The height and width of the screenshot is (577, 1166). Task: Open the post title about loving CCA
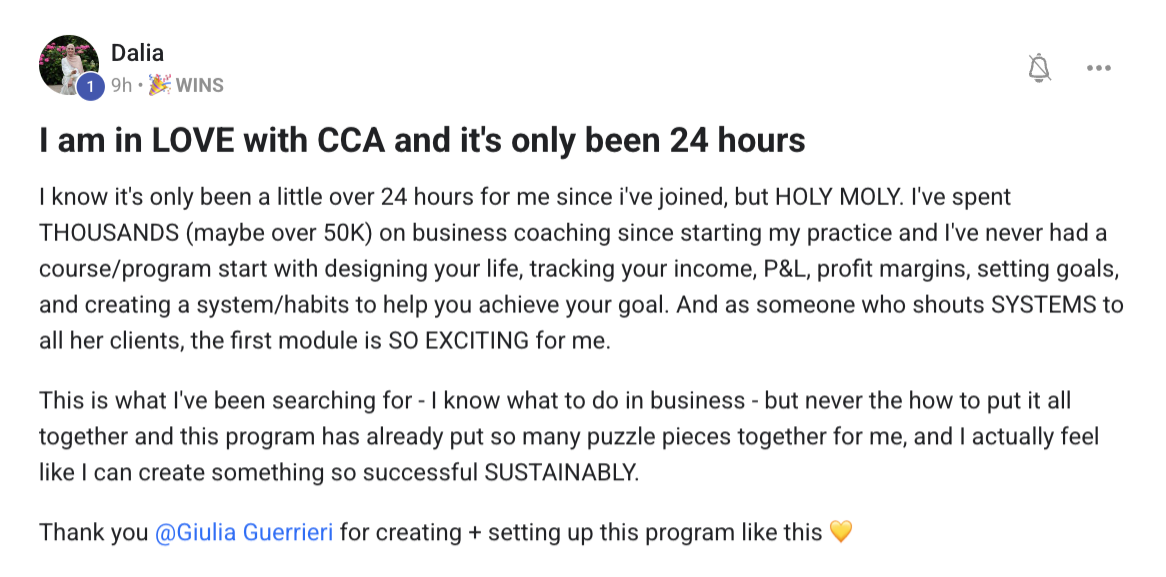point(422,141)
